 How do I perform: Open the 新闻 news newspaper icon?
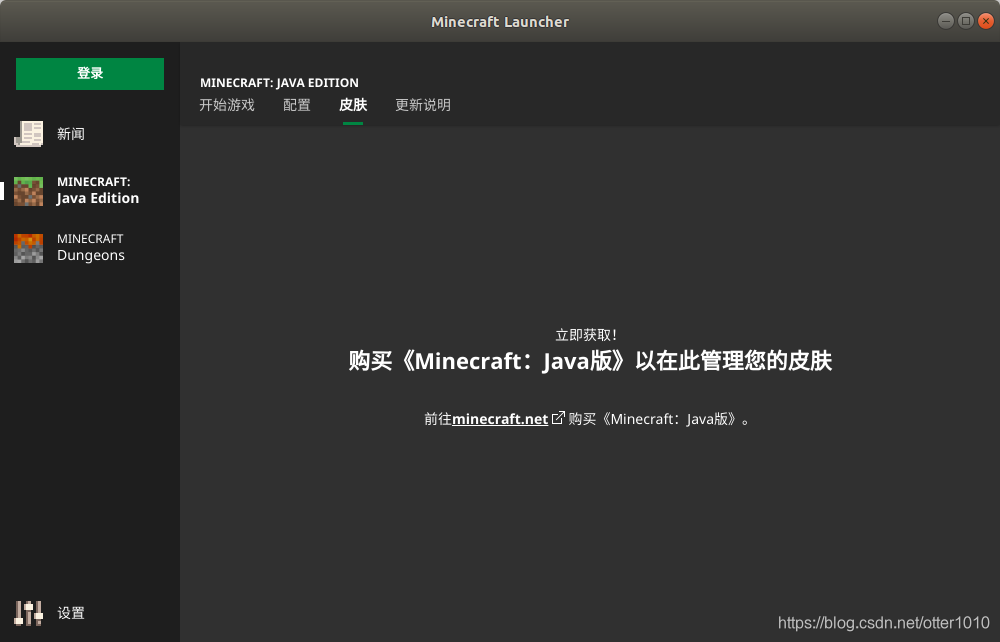click(29, 134)
